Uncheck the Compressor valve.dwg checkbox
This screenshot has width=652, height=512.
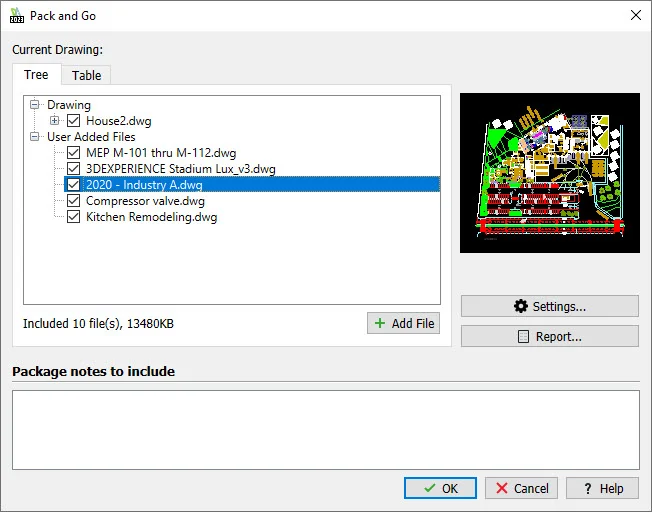click(x=73, y=201)
